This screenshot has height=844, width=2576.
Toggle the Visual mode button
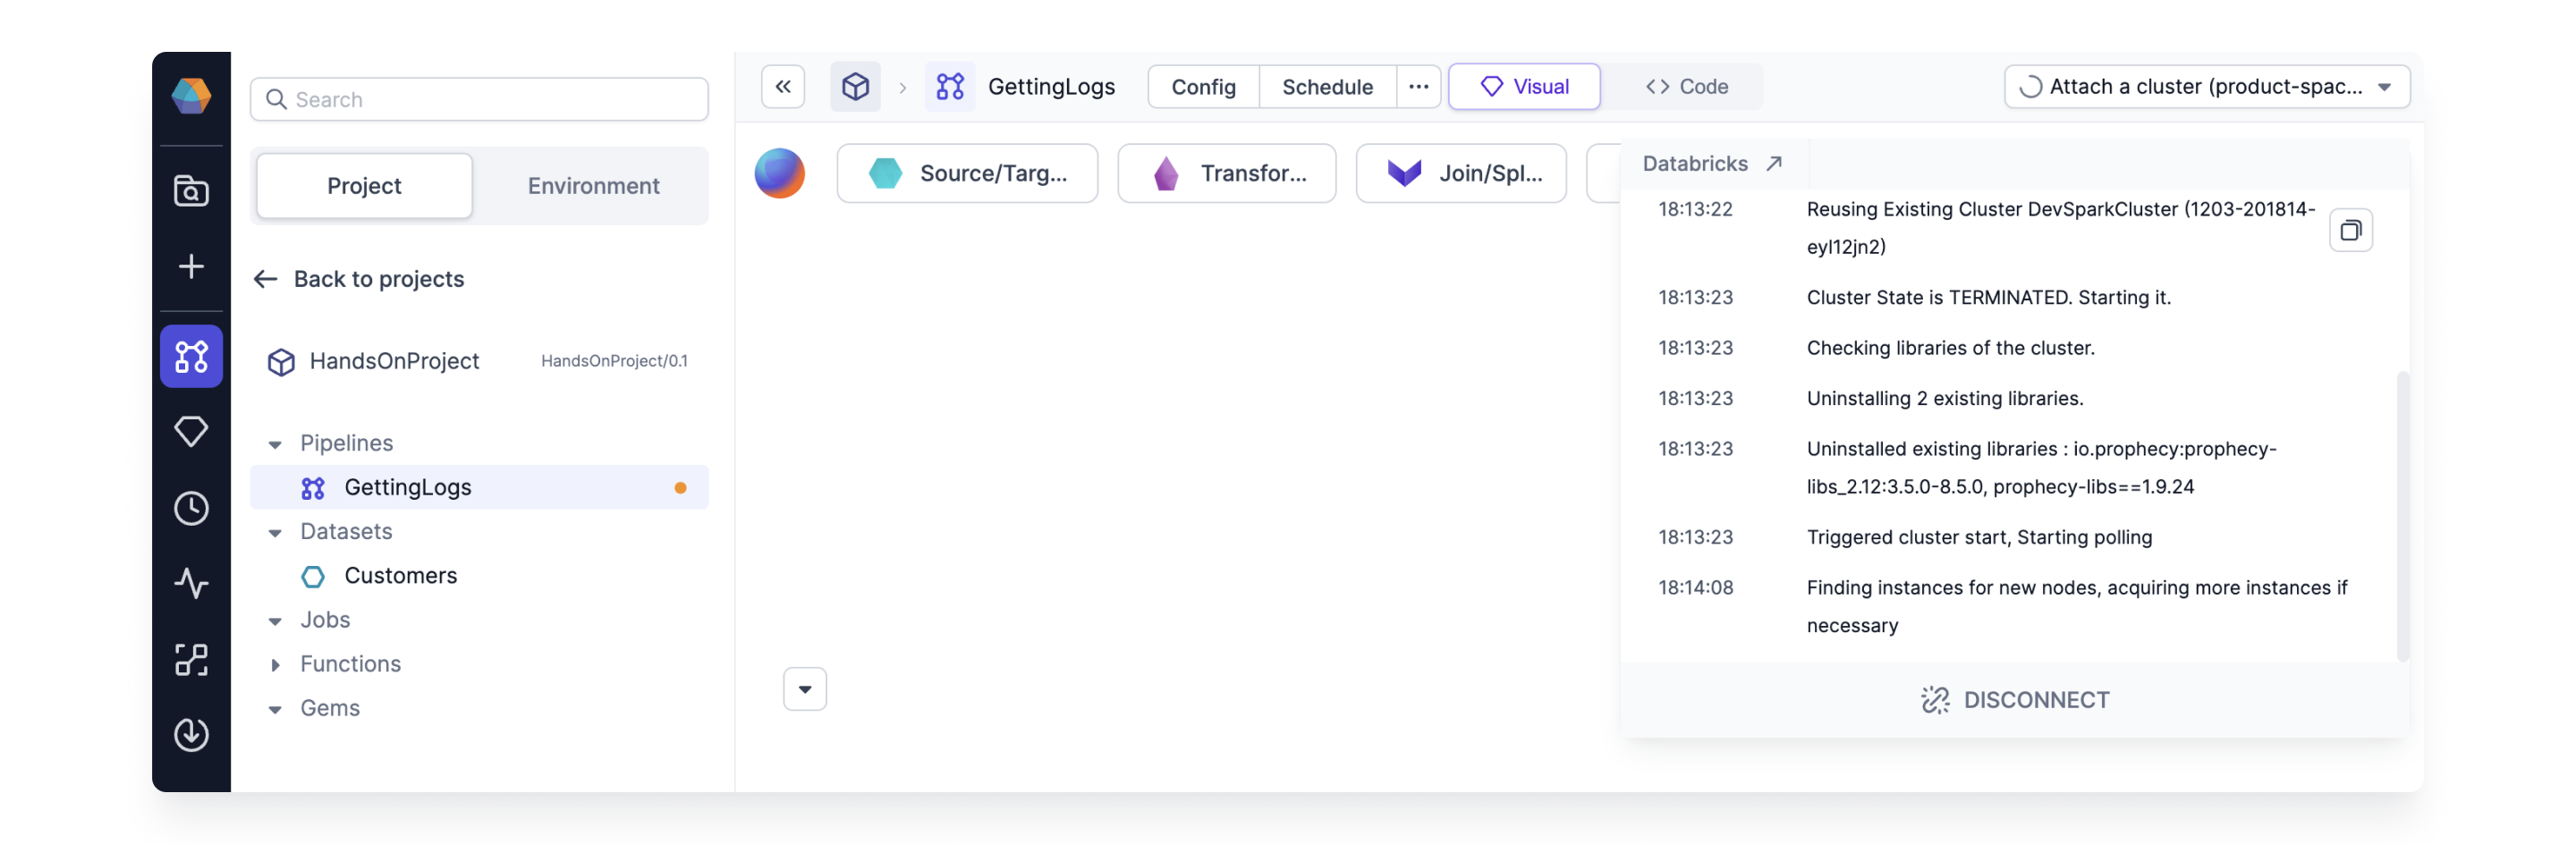click(1524, 86)
